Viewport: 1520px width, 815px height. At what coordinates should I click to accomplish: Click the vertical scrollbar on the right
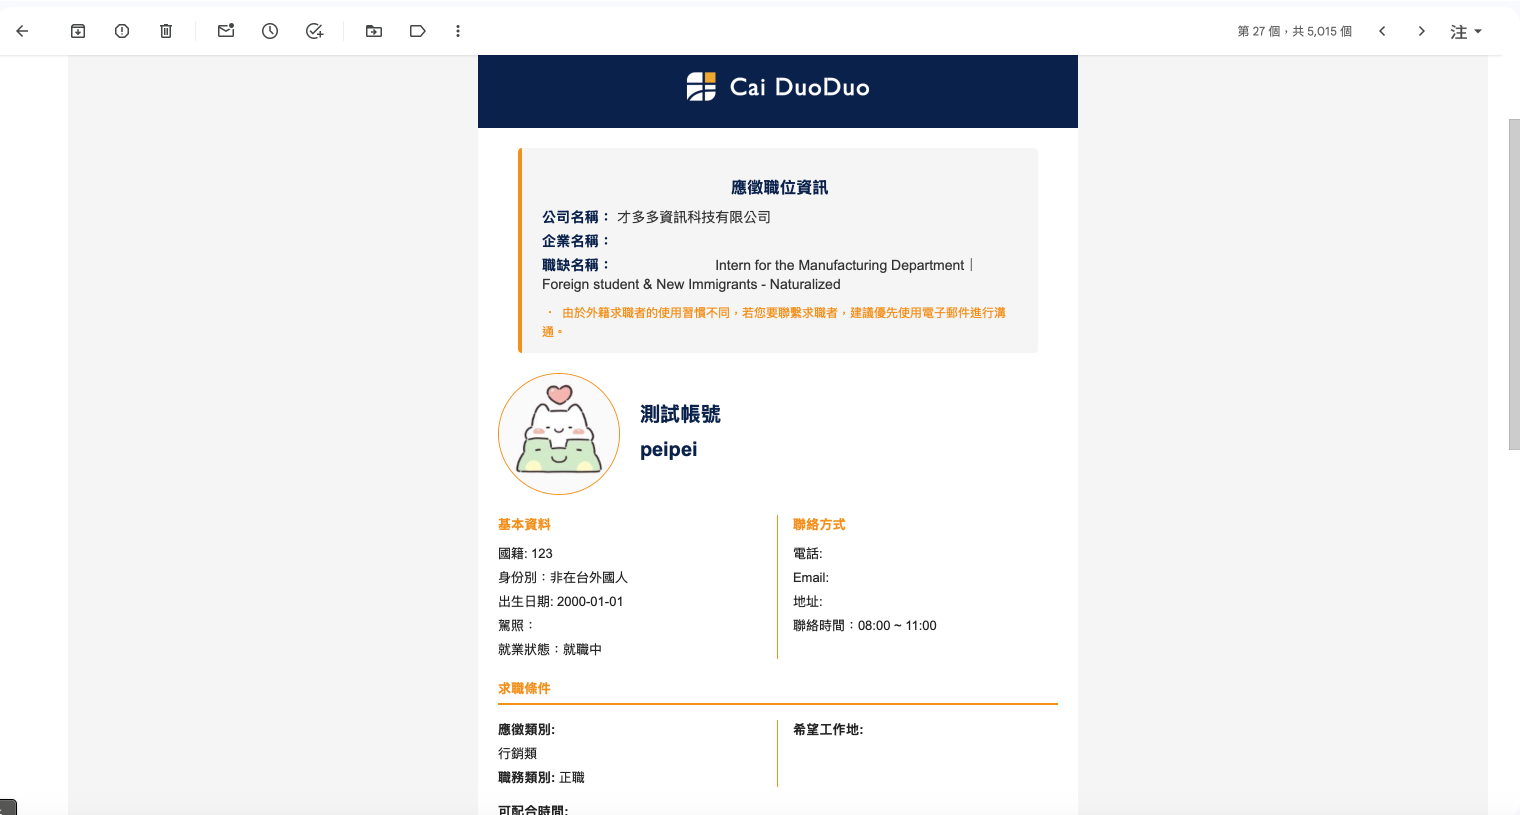(x=1513, y=285)
